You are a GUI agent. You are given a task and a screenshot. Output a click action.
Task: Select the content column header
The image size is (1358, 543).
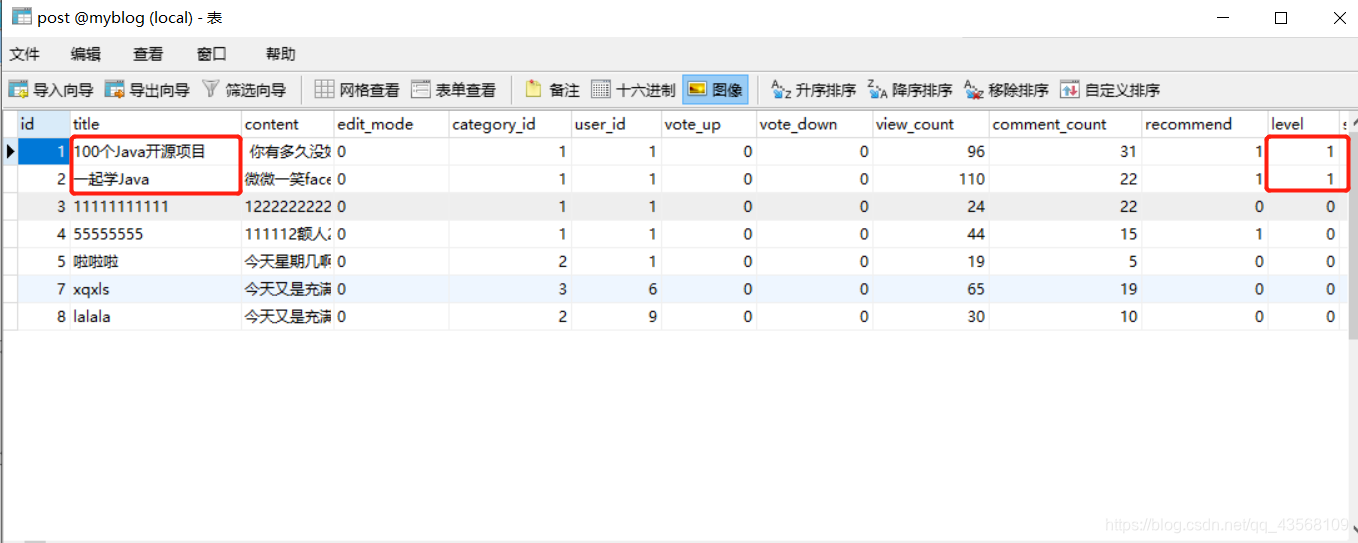pyautogui.click(x=287, y=124)
